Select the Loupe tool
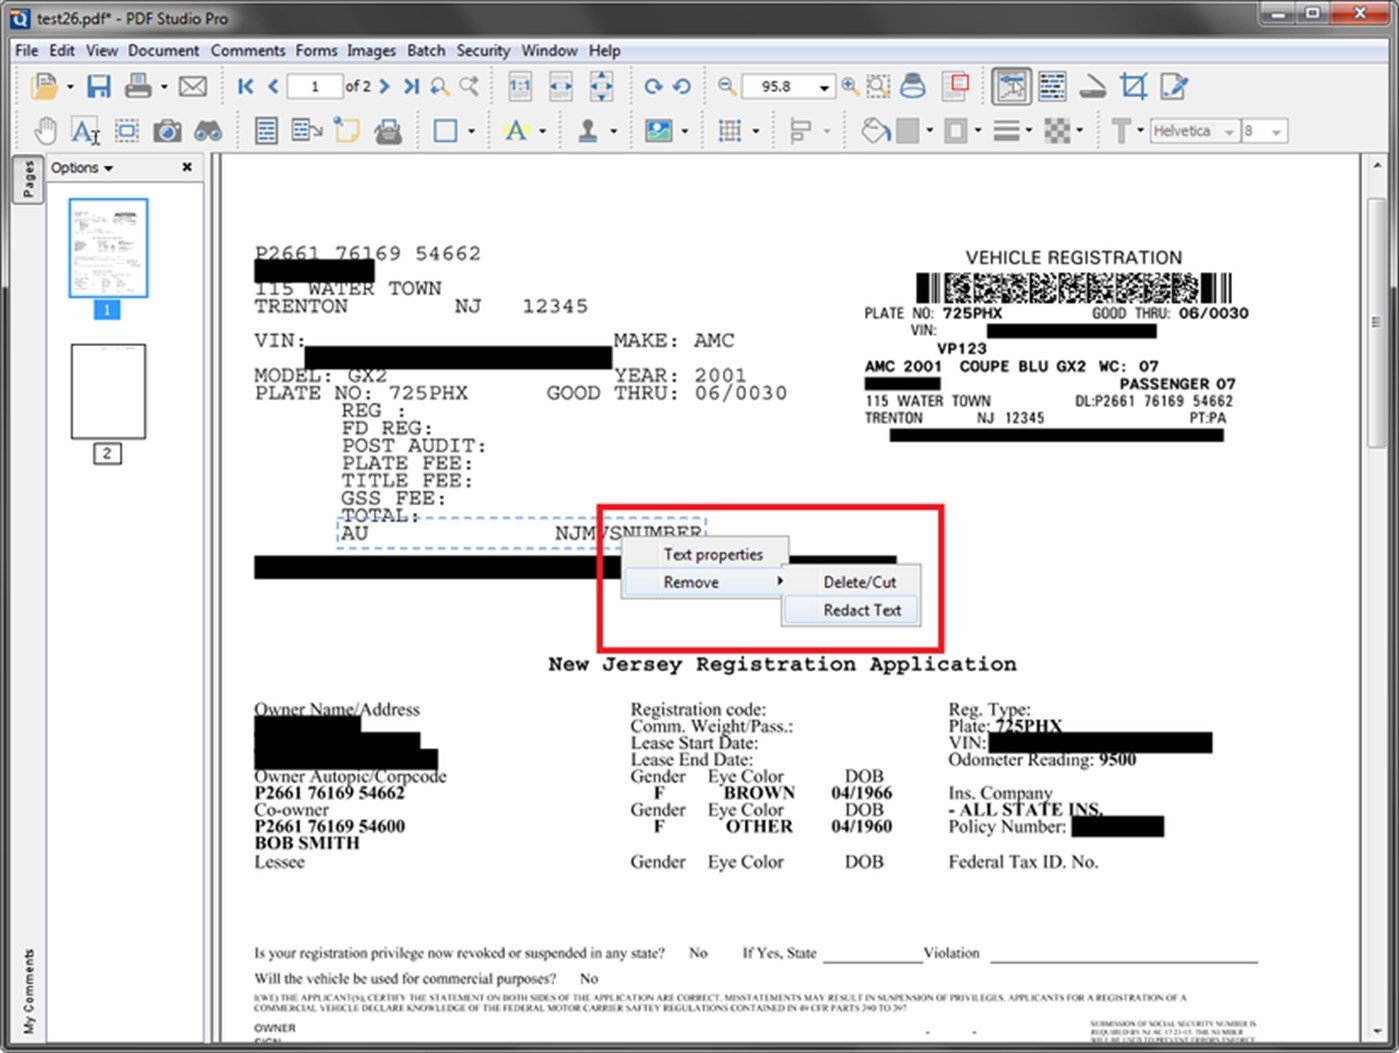Screen dimensions: 1399x1053 point(913,87)
